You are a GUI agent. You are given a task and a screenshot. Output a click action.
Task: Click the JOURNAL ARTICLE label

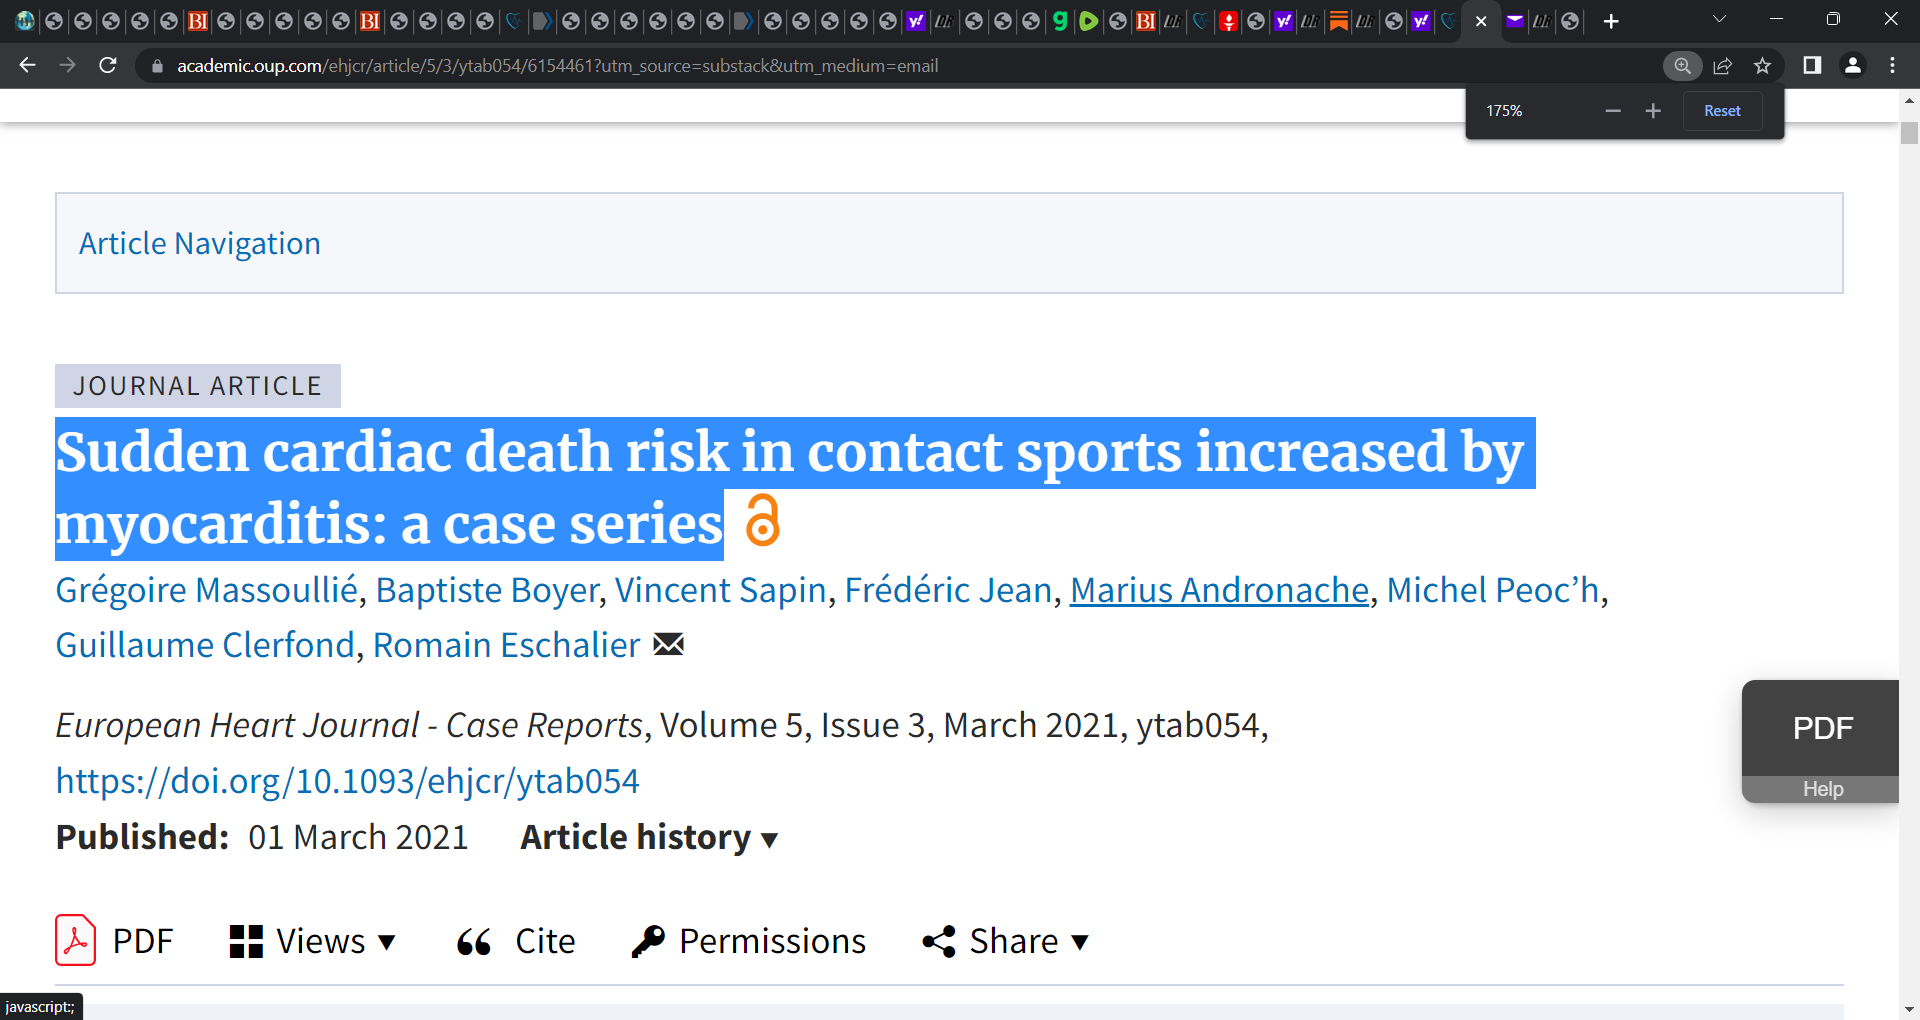[198, 386]
